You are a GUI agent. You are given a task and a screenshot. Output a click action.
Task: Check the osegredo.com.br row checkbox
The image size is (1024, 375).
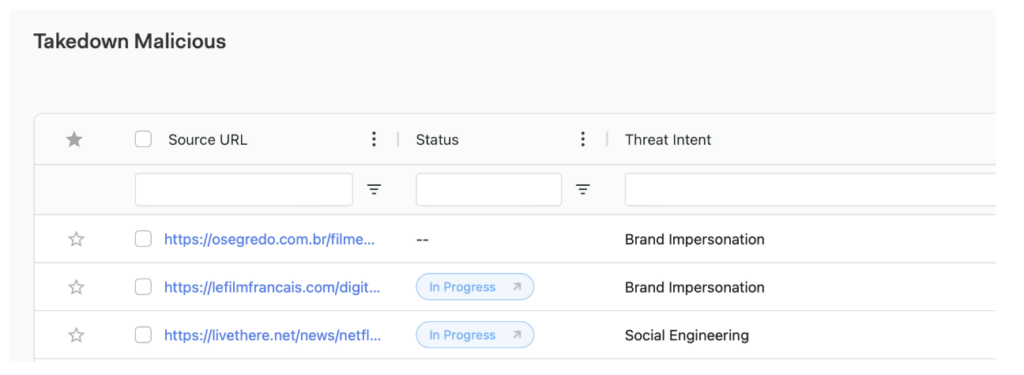tap(143, 239)
